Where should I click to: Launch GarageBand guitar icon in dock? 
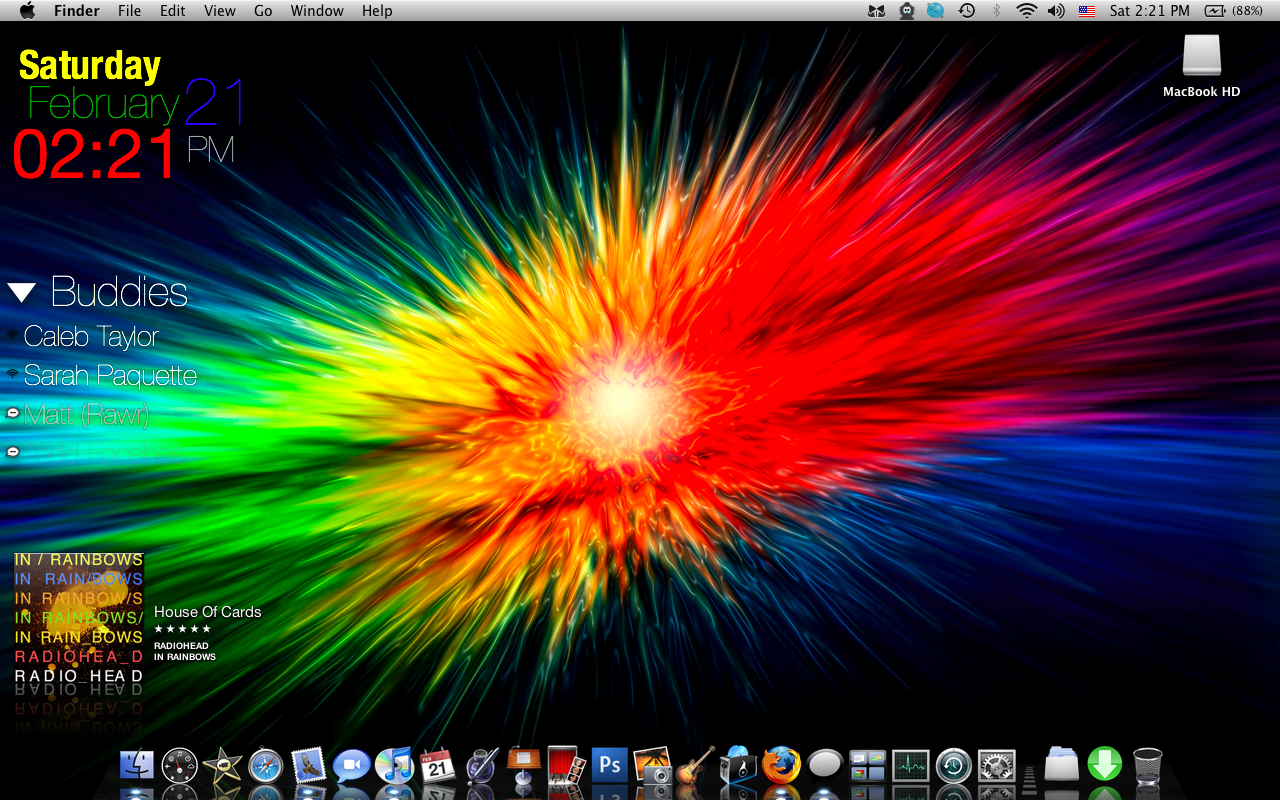pyautogui.click(x=695, y=766)
